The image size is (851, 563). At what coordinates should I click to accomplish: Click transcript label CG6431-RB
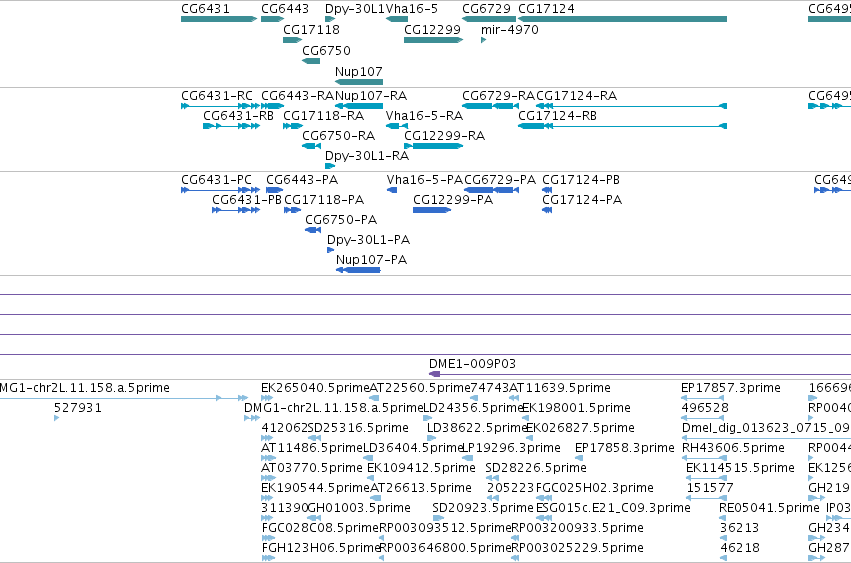coord(238,116)
